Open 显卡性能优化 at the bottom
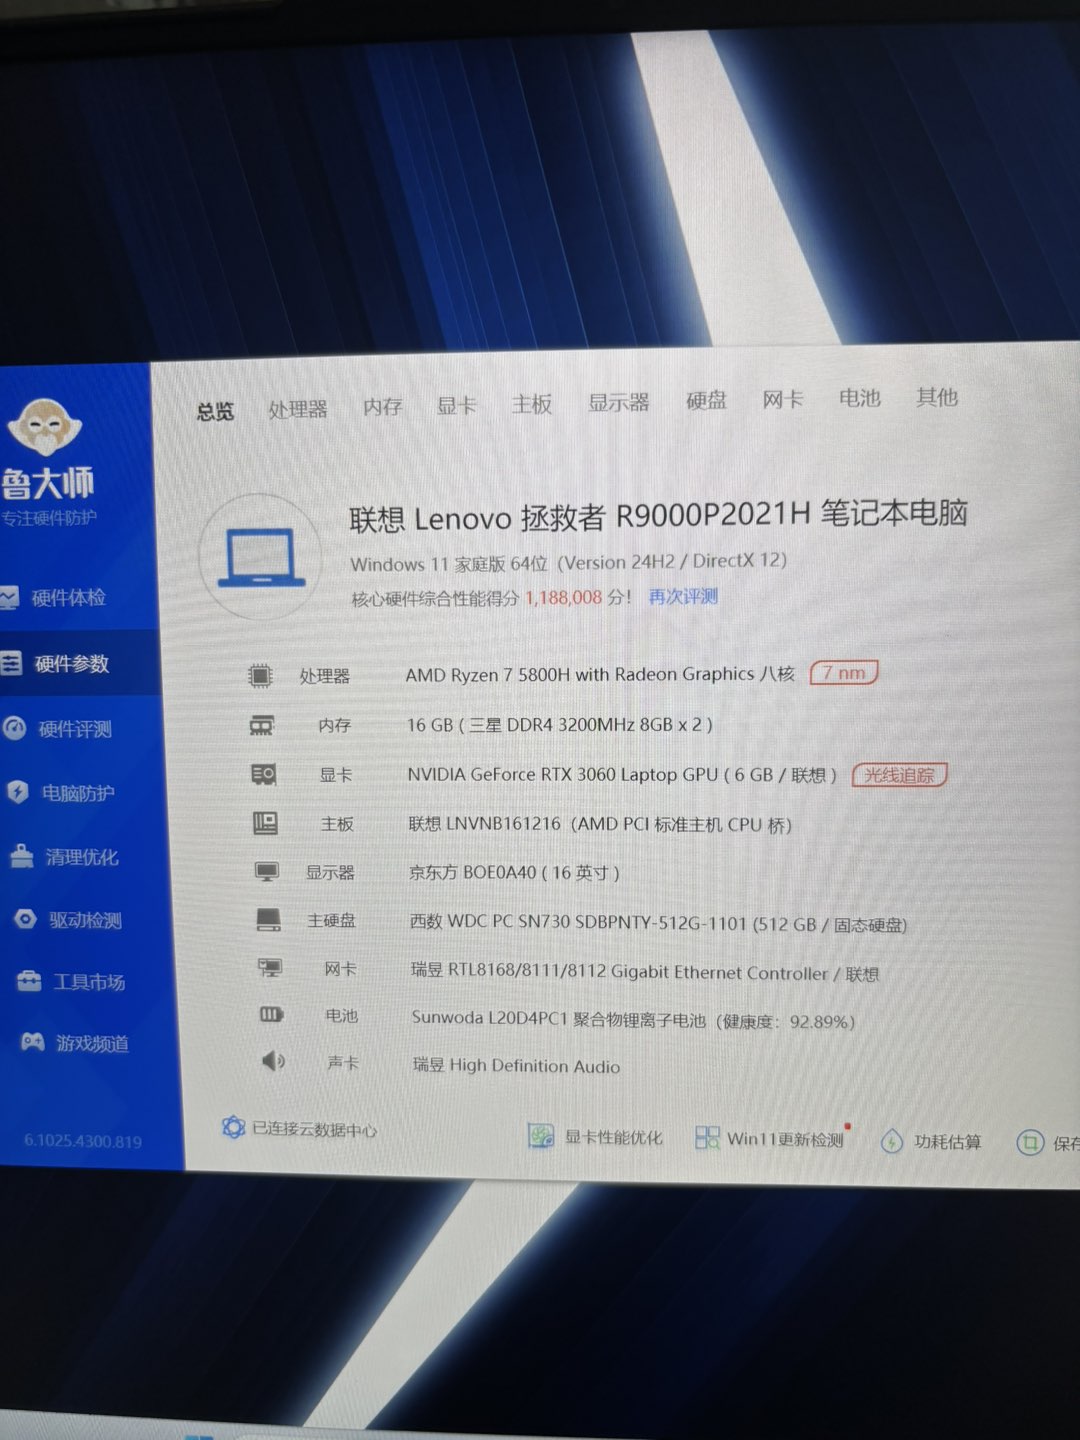 pos(613,1137)
